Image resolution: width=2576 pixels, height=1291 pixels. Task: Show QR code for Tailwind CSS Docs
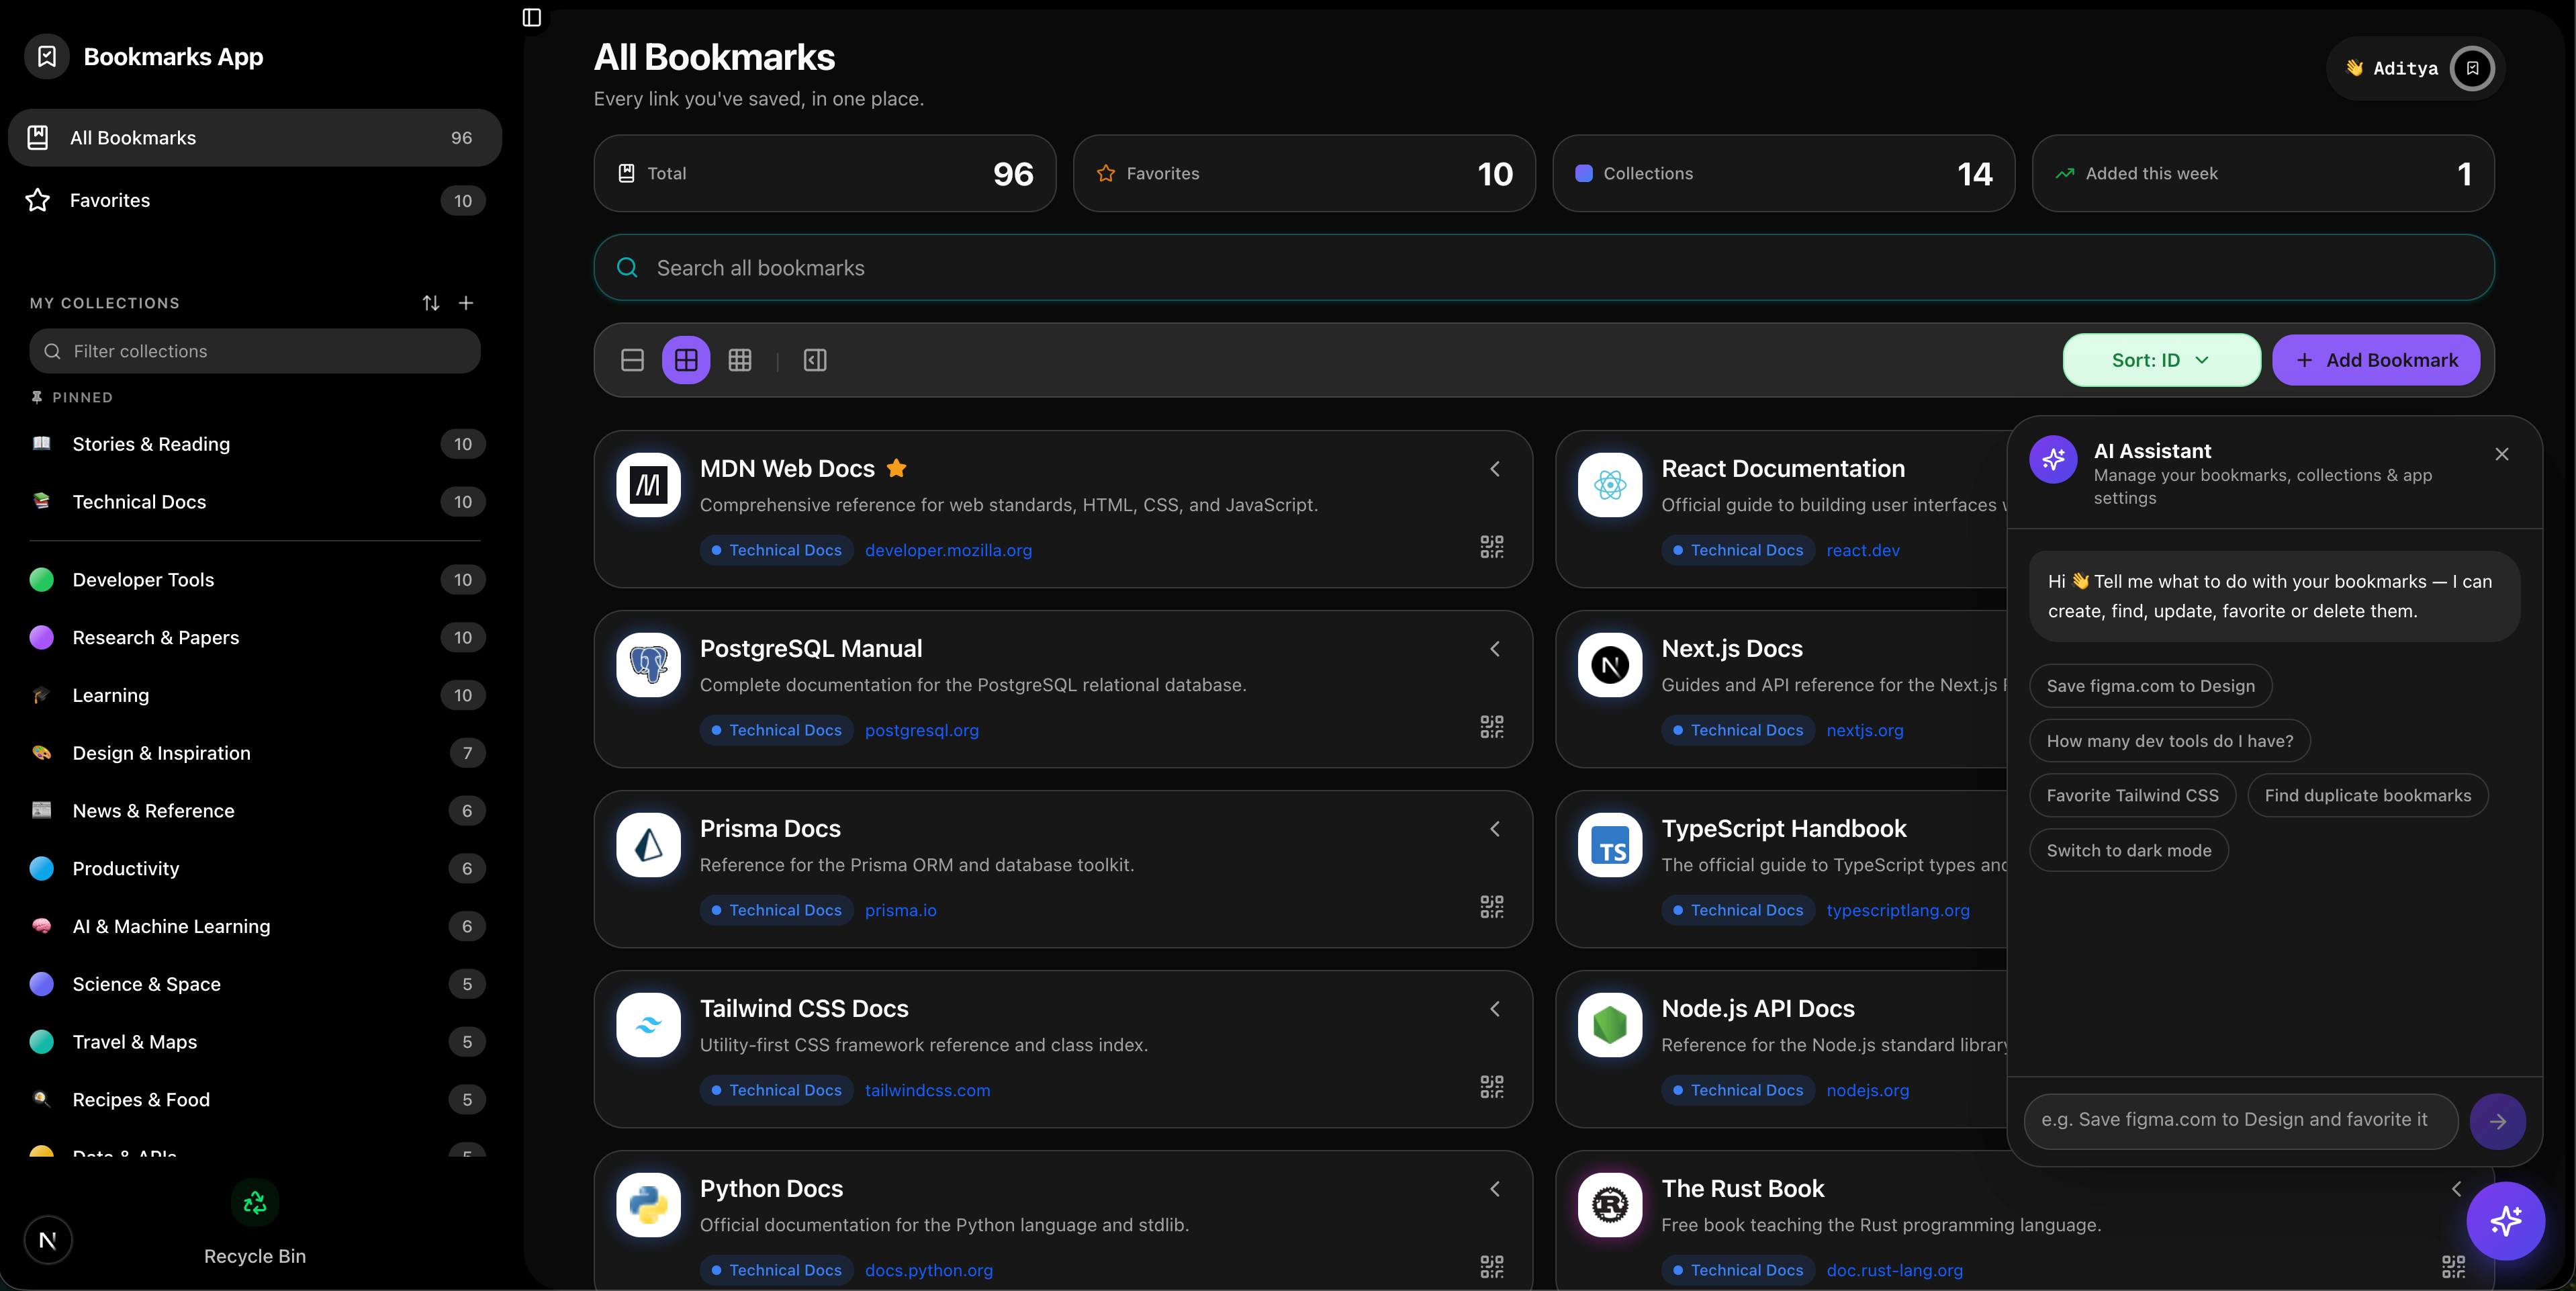pyautogui.click(x=1492, y=1087)
